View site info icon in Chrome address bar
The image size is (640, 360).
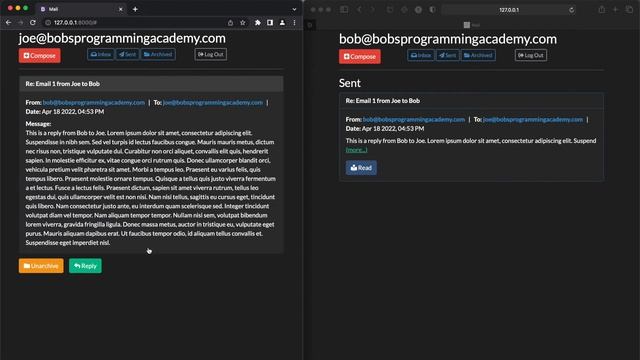48,23
